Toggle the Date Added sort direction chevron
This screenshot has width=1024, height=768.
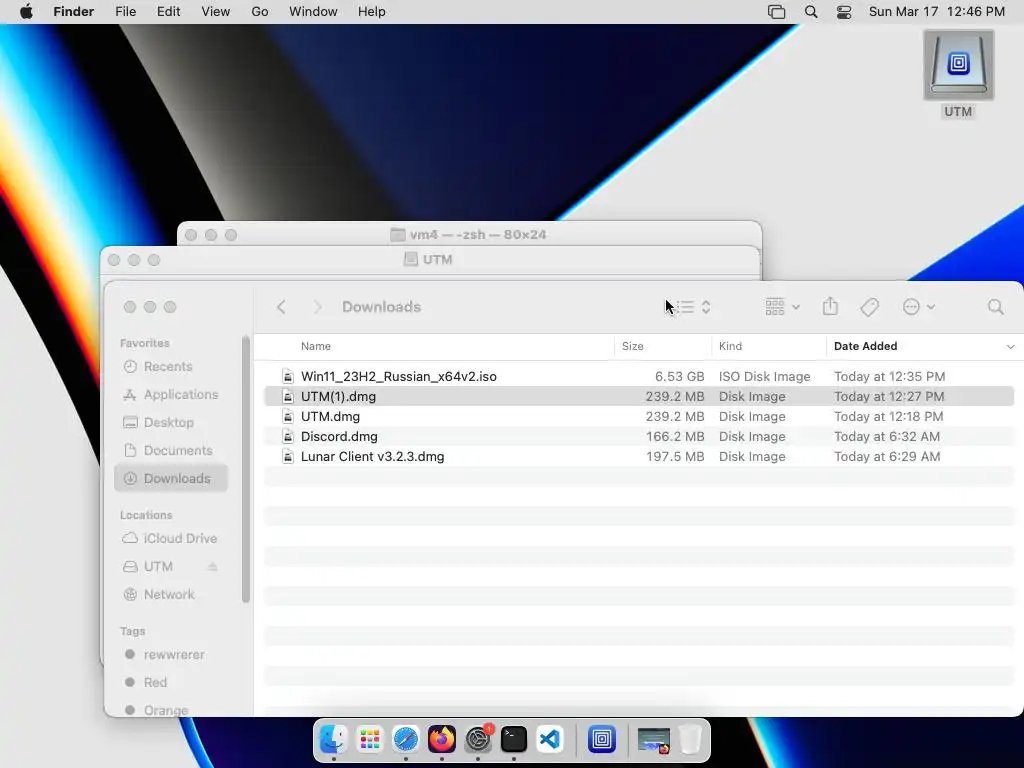coord(1010,347)
